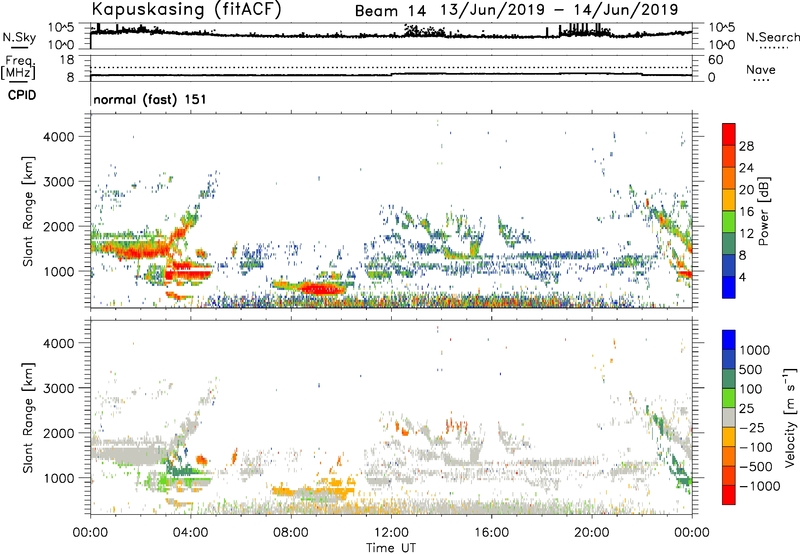Click the '60' Nave axis value
This screenshot has width=800, height=554.
click(x=715, y=60)
